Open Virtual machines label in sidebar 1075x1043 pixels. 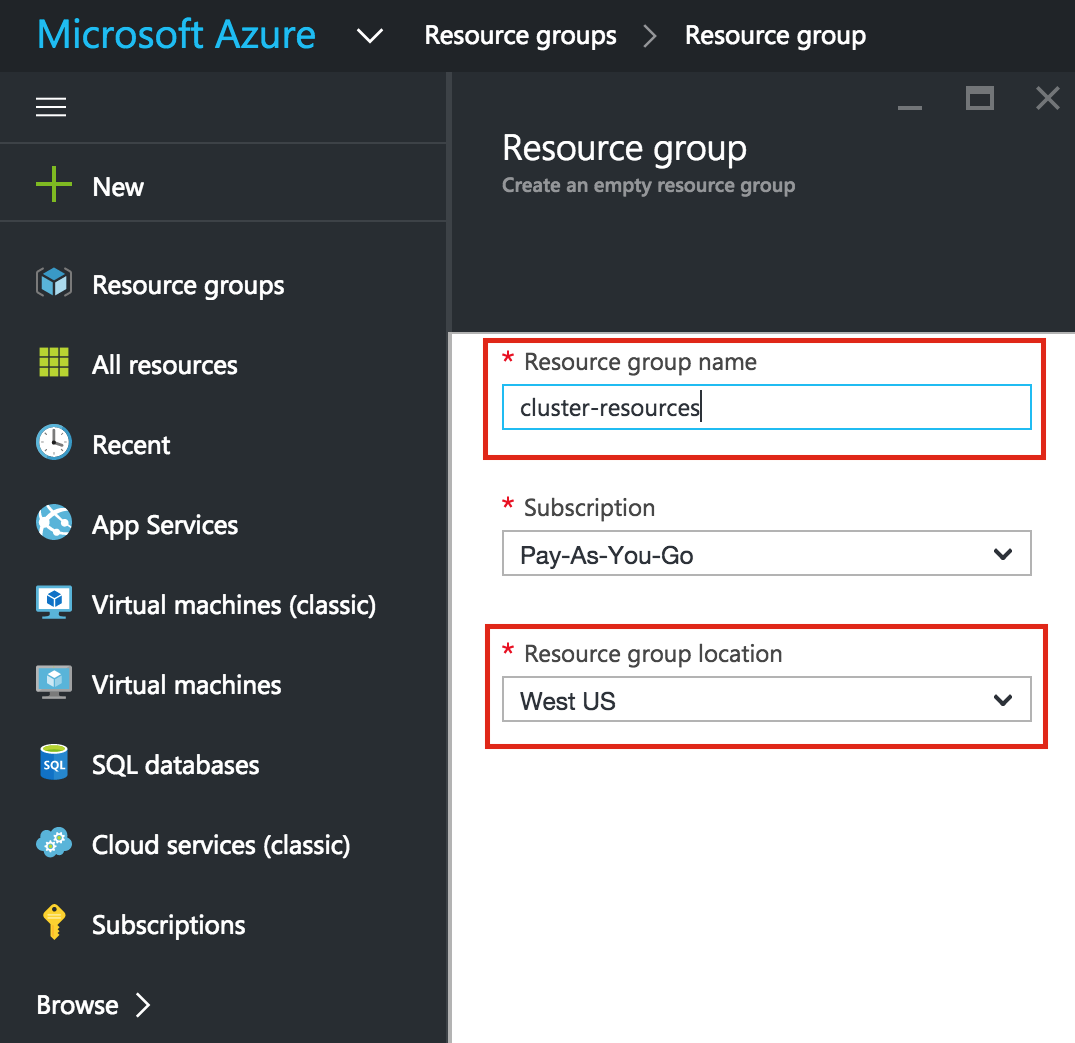click(186, 685)
